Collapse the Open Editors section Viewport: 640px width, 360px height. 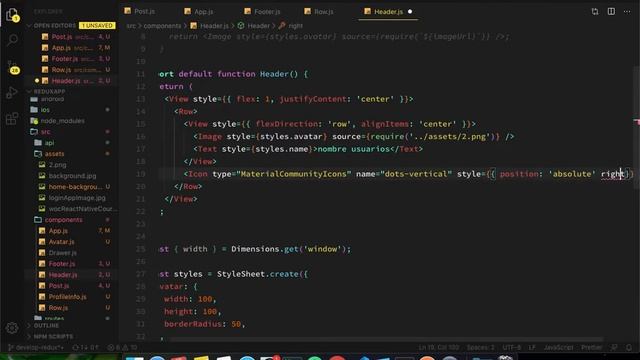click(x=55, y=25)
